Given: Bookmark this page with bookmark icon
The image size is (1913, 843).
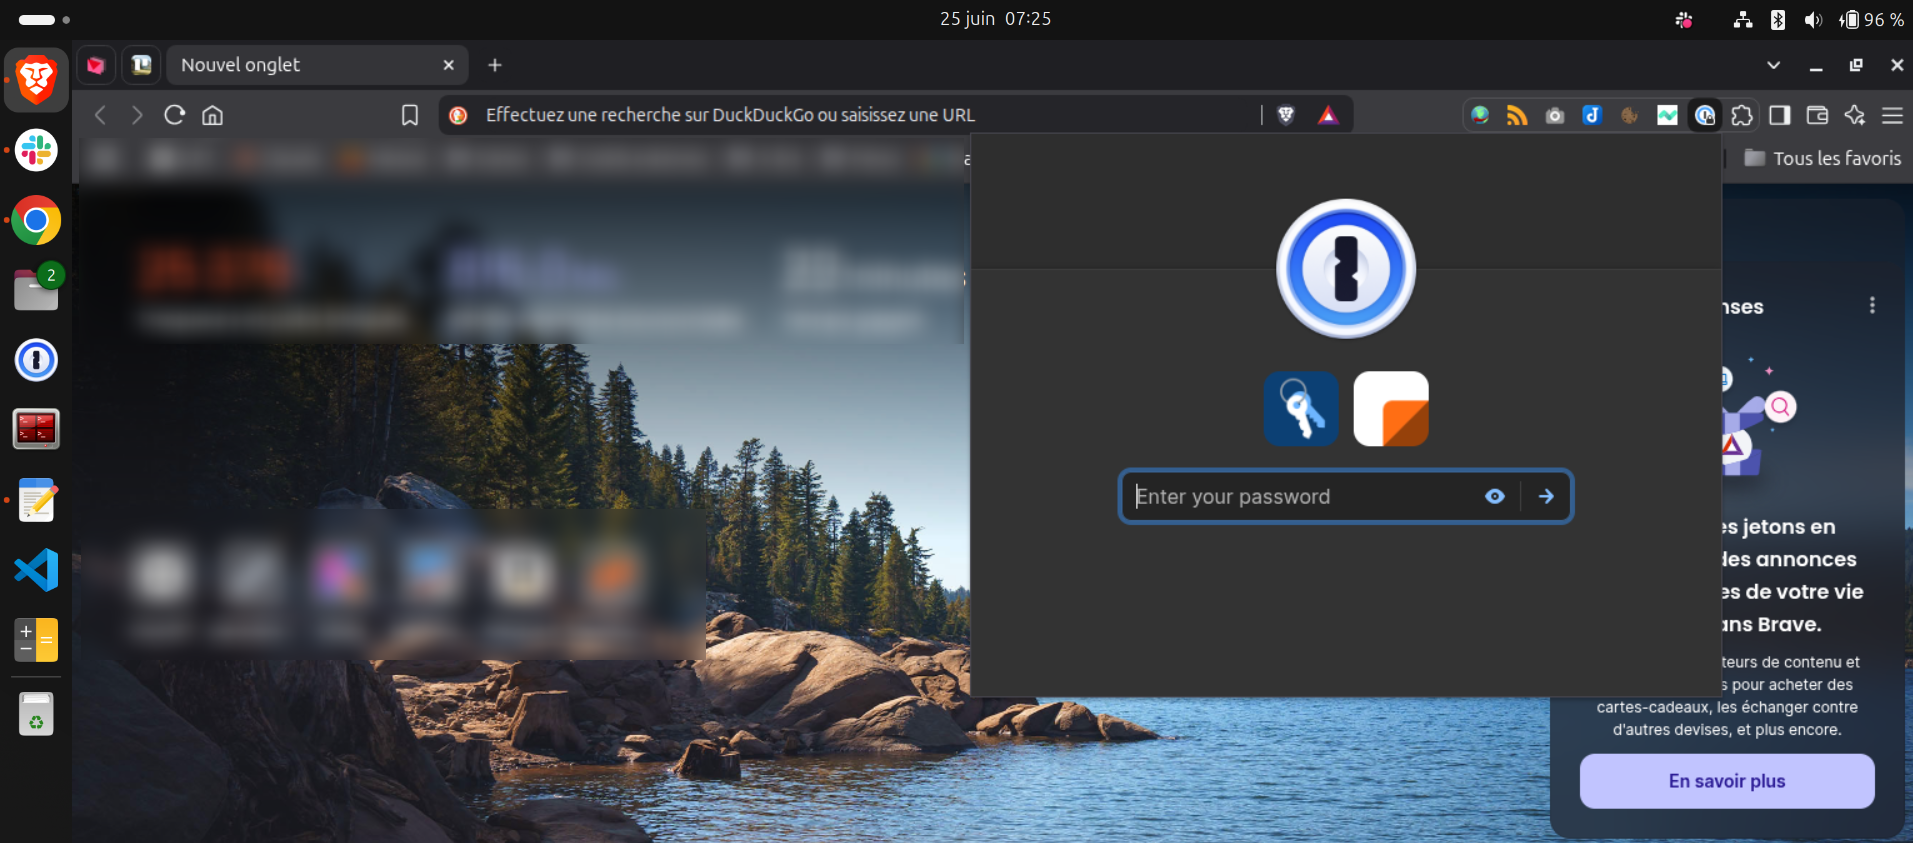Looking at the screenshot, I should (410, 115).
